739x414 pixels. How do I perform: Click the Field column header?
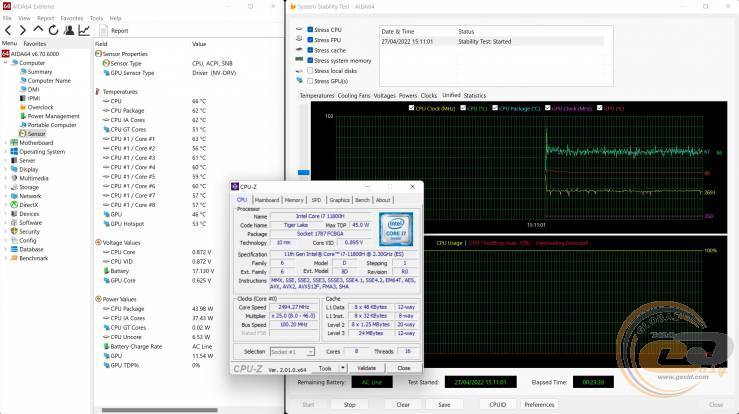pos(101,44)
